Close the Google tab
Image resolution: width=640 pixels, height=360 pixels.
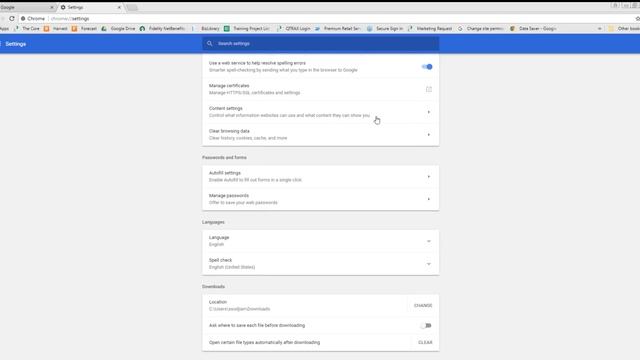click(52, 7)
